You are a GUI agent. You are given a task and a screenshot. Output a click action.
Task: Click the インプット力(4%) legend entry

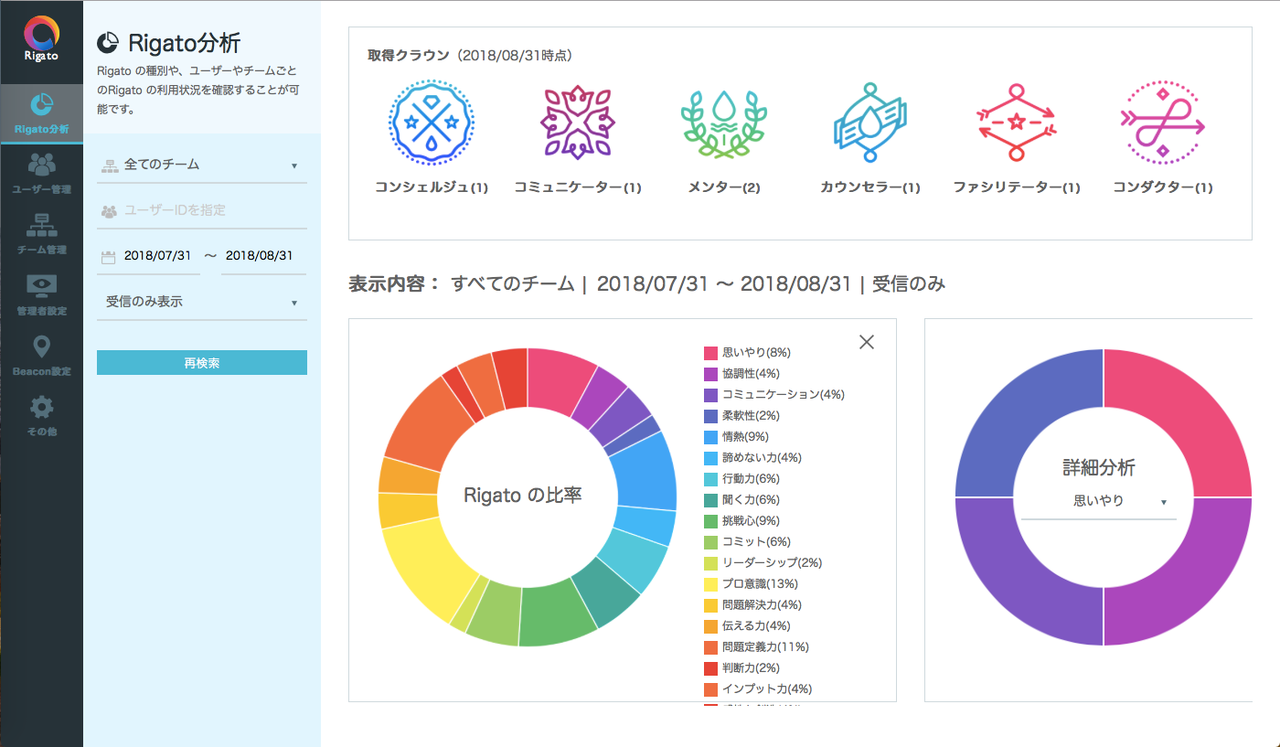point(758,689)
